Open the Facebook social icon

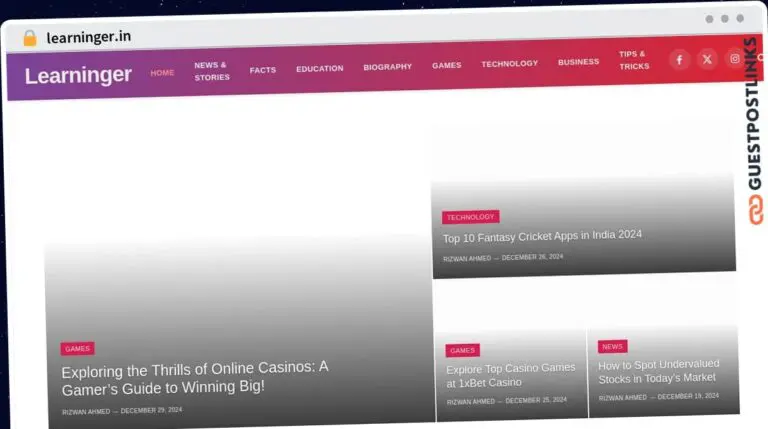[x=679, y=60]
